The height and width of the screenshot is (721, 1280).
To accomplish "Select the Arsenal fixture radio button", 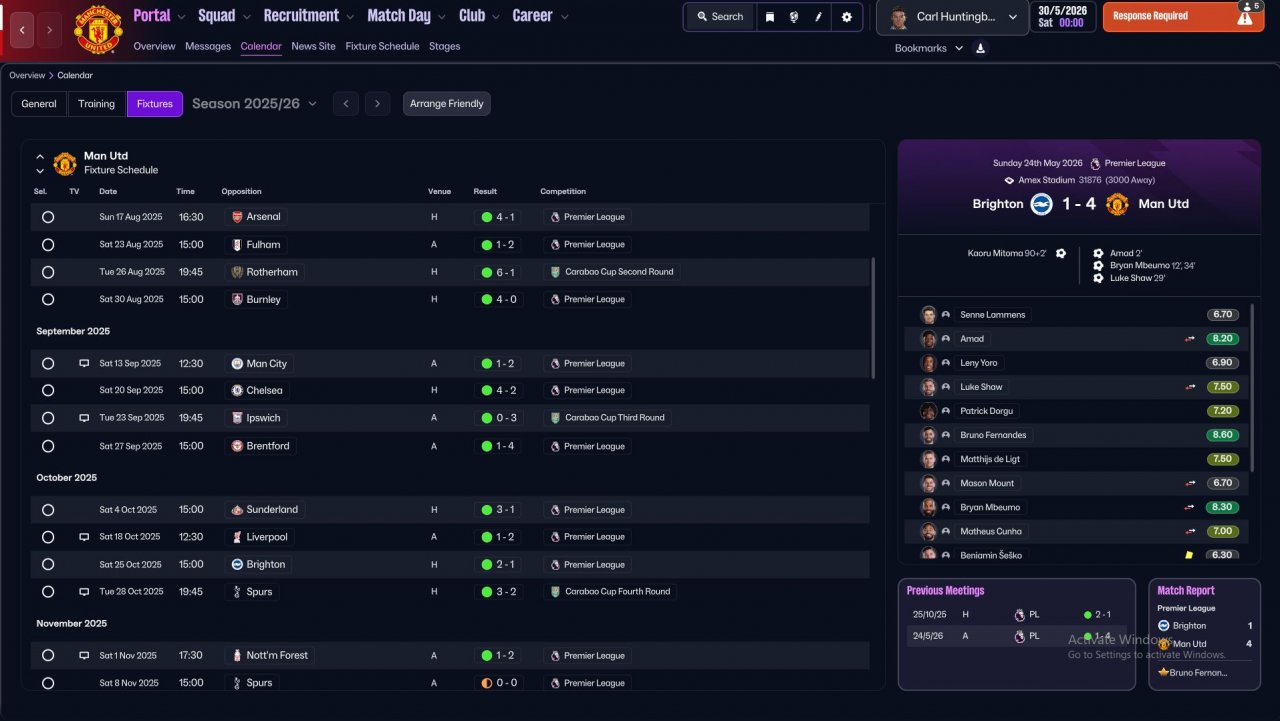I will pos(48,217).
